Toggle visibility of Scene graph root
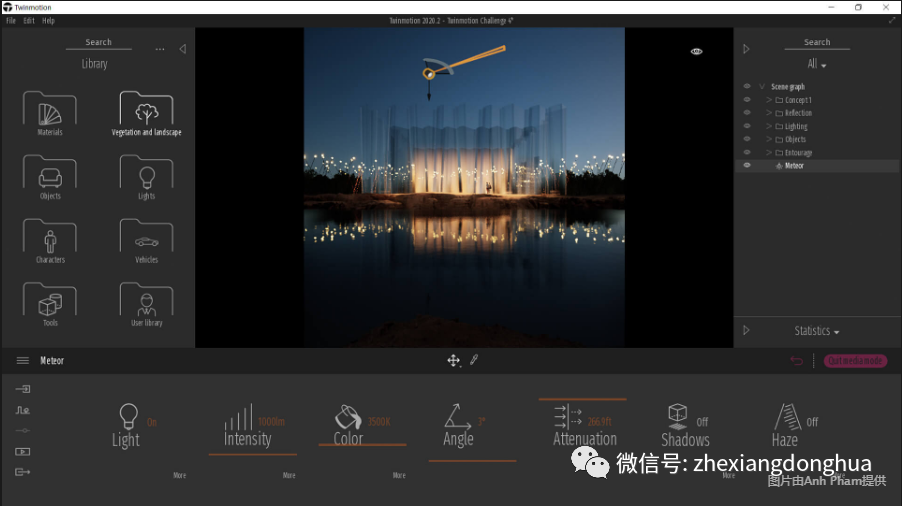The image size is (902, 506). point(747,86)
